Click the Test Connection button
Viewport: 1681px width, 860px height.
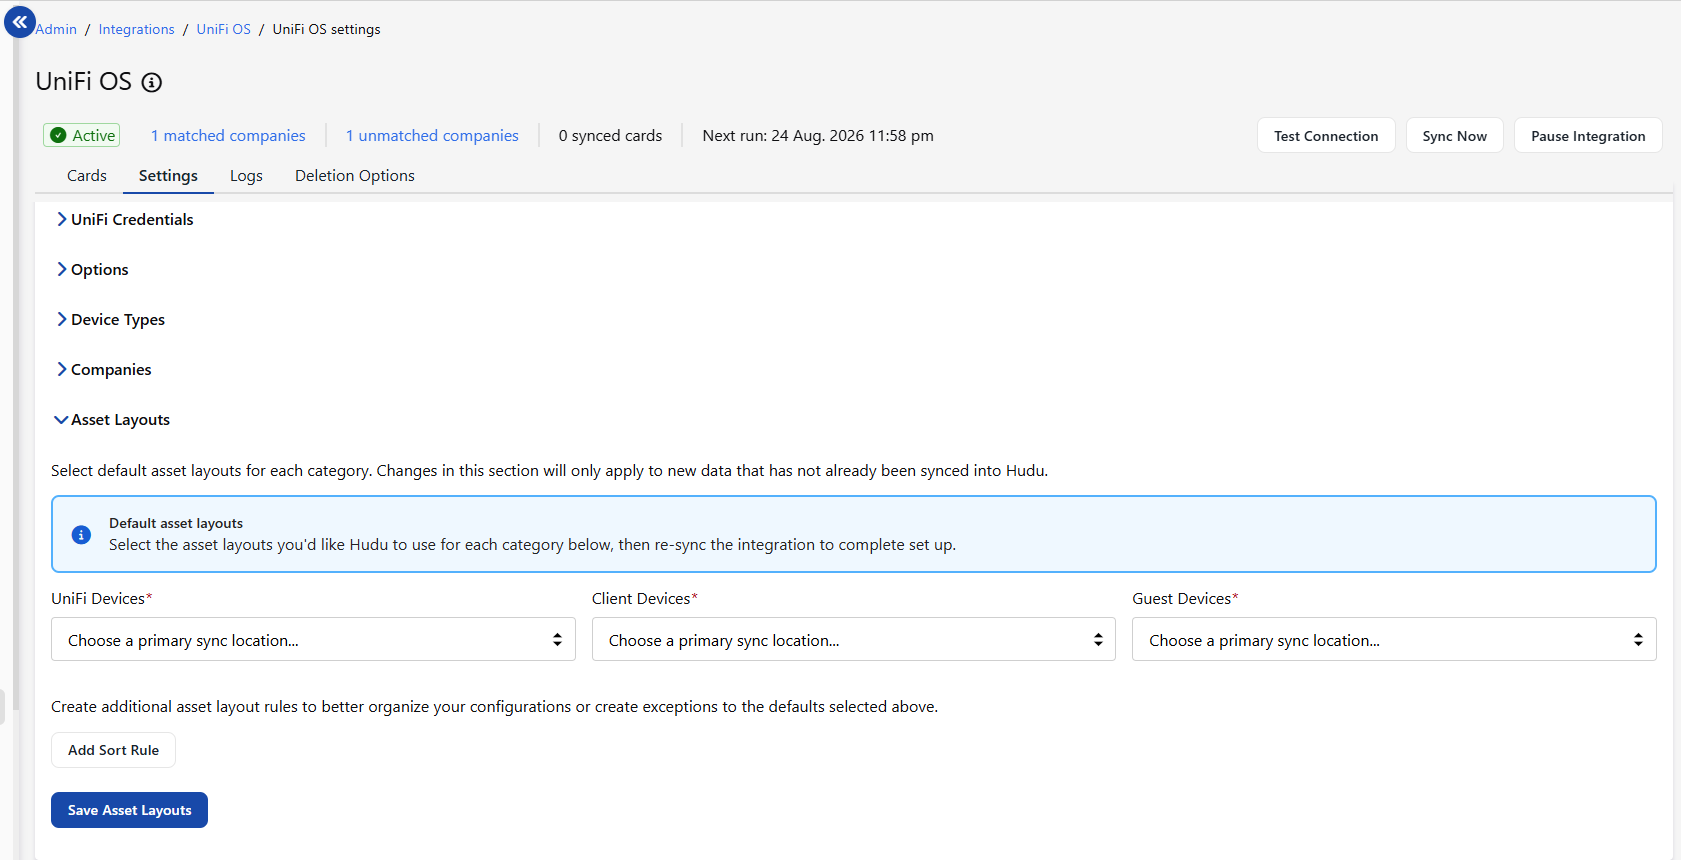point(1326,136)
